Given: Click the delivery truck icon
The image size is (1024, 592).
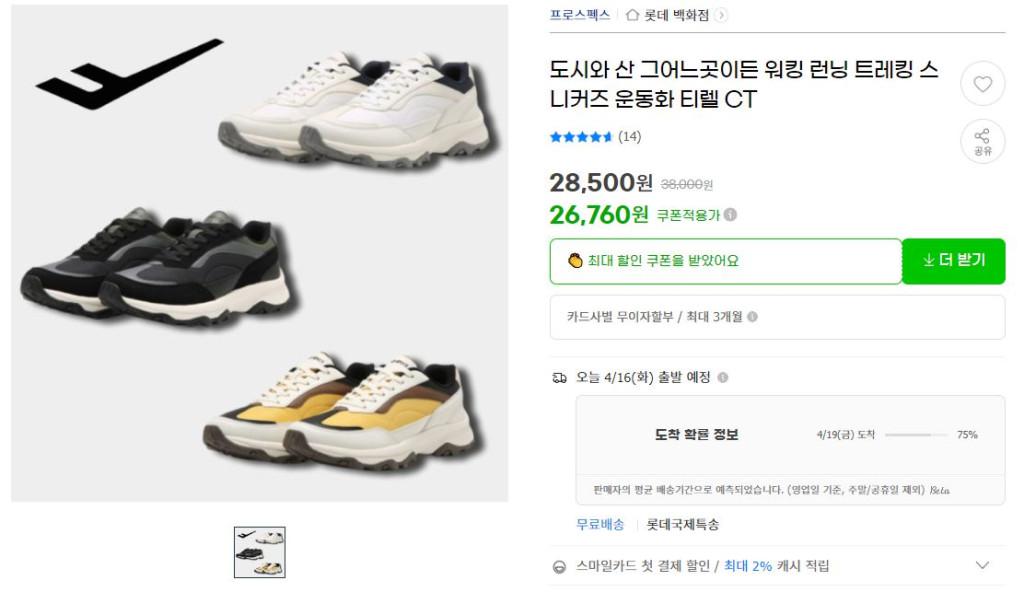Looking at the screenshot, I should tap(560, 378).
